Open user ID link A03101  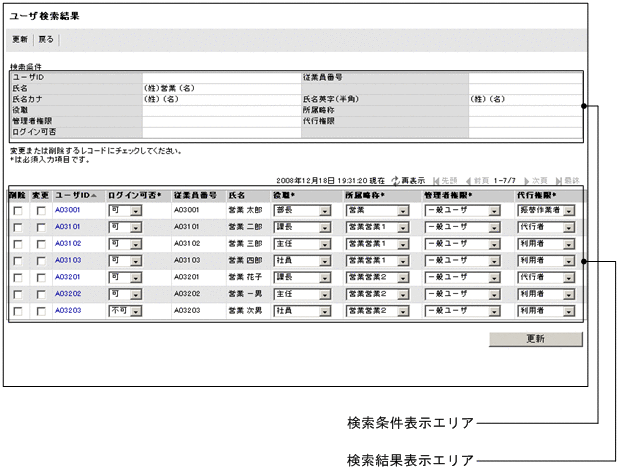[x=68, y=227]
